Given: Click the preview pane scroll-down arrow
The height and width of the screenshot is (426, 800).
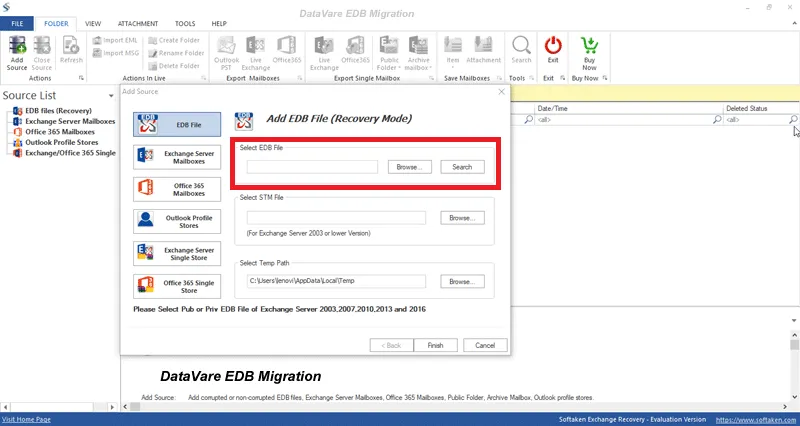Looking at the screenshot, I should click(794, 397).
